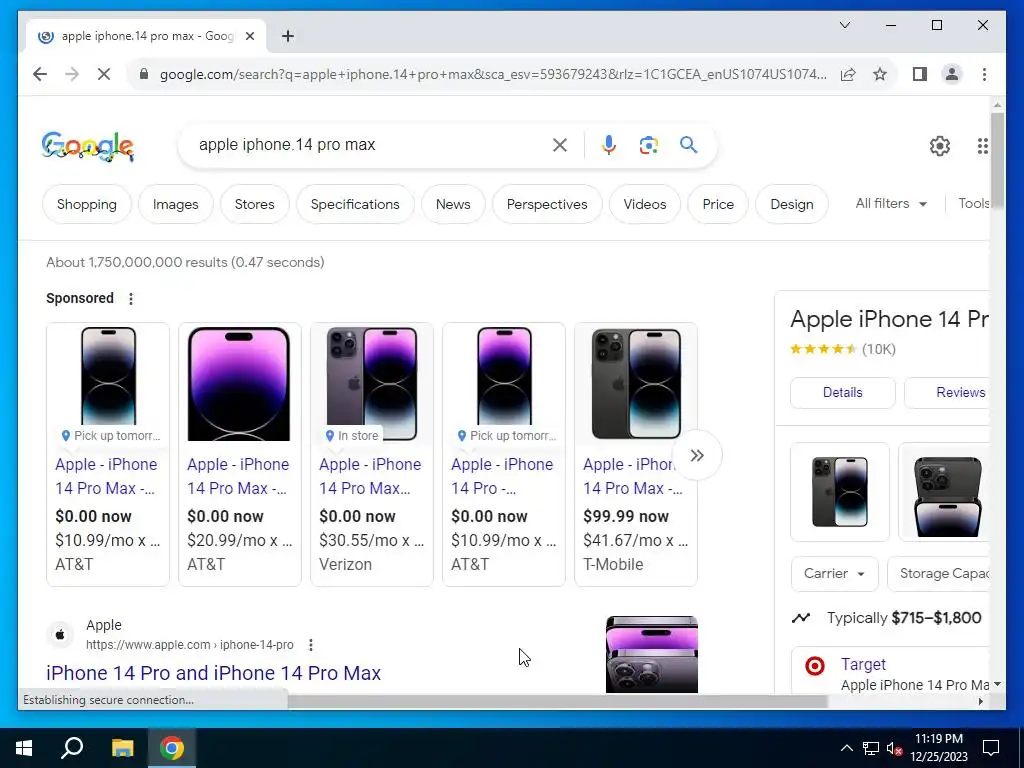The height and width of the screenshot is (768, 1024).
Task: Open Windows taskbar search
Action: [x=72, y=748]
